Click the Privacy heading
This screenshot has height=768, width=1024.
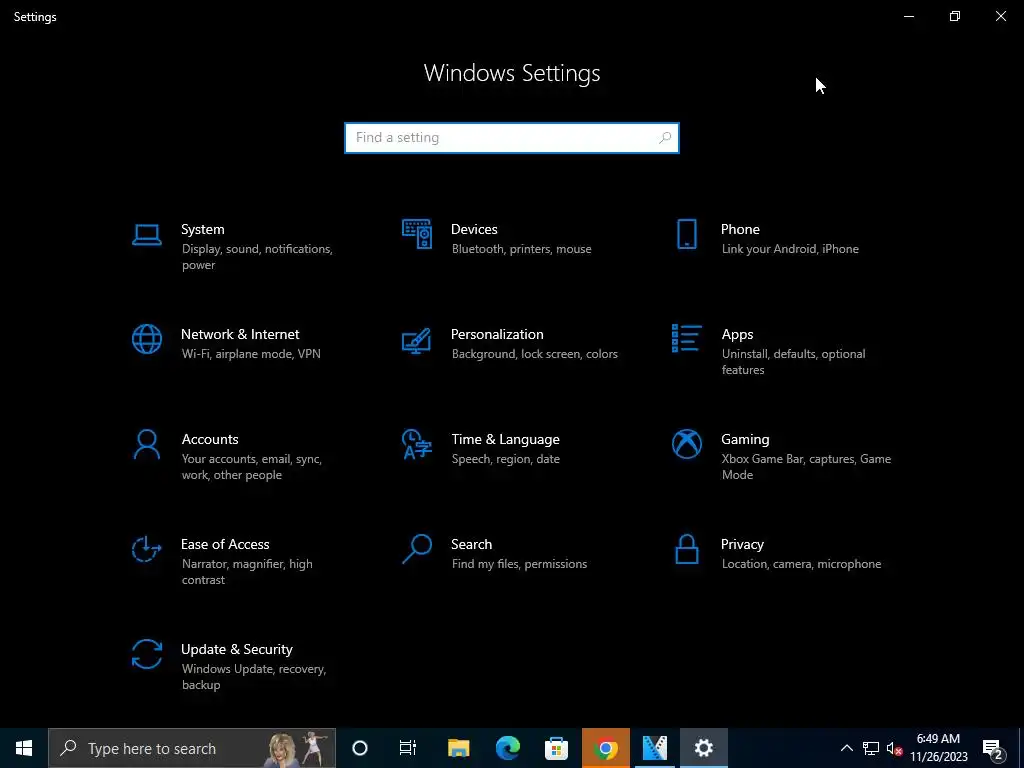click(x=742, y=545)
